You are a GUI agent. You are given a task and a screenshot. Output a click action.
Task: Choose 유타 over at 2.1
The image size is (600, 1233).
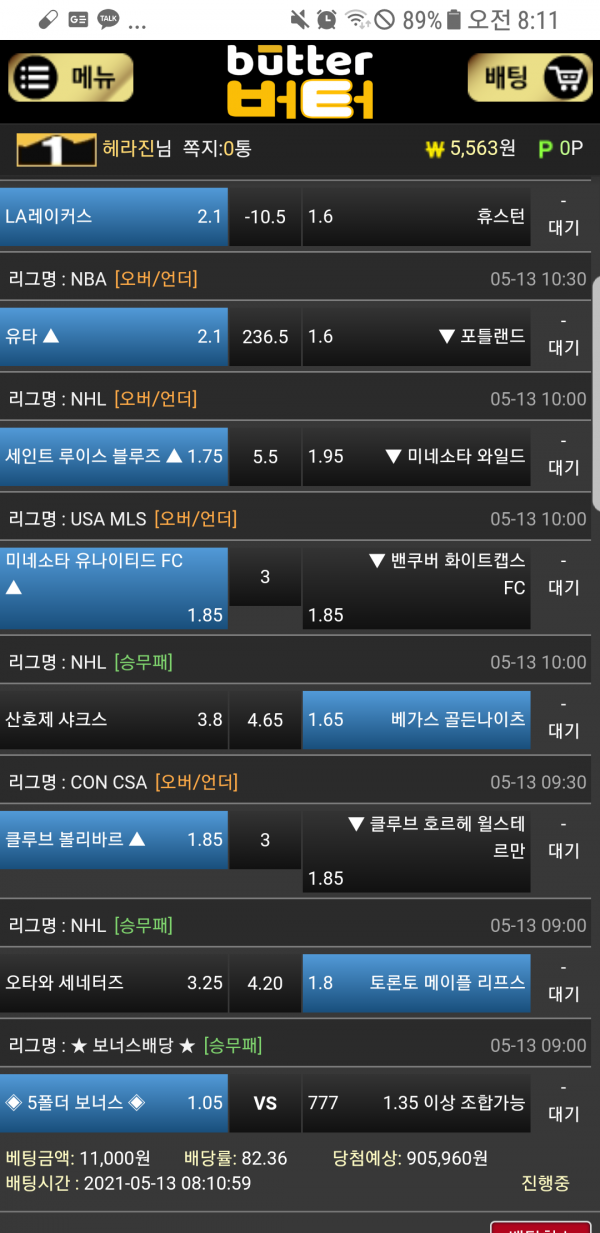pos(114,336)
